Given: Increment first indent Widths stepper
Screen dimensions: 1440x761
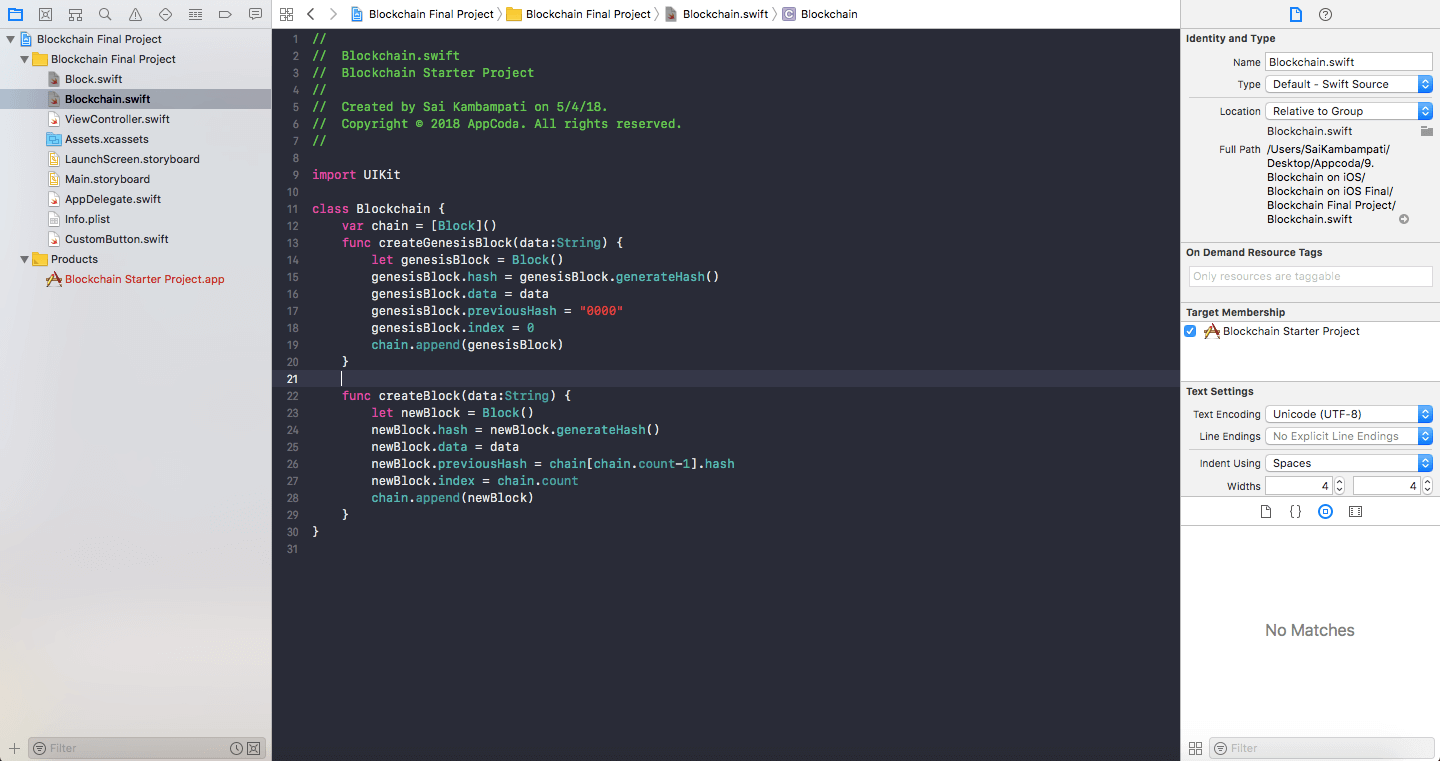Looking at the screenshot, I should coord(1340,482).
